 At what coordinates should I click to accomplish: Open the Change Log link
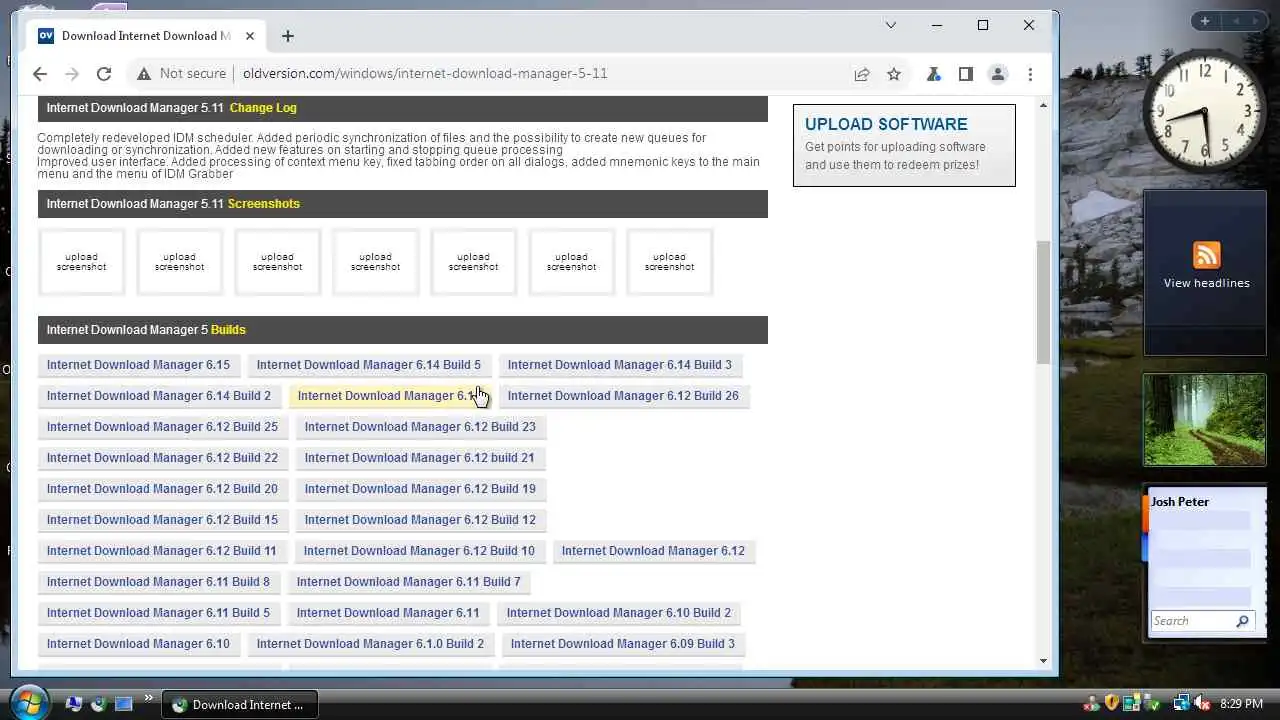(x=263, y=108)
